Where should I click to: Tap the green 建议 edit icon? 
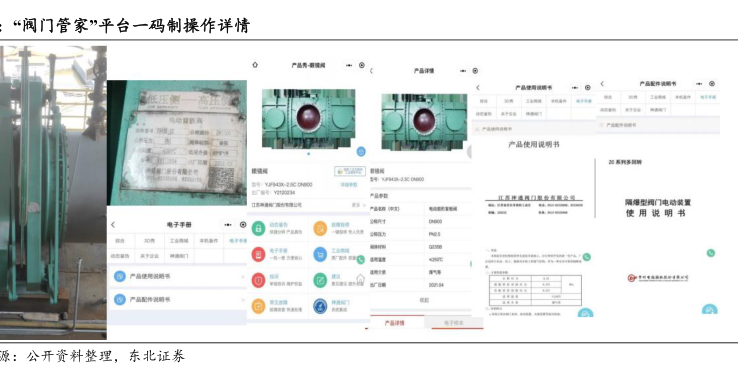pyautogui.click(x=320, y=280)
